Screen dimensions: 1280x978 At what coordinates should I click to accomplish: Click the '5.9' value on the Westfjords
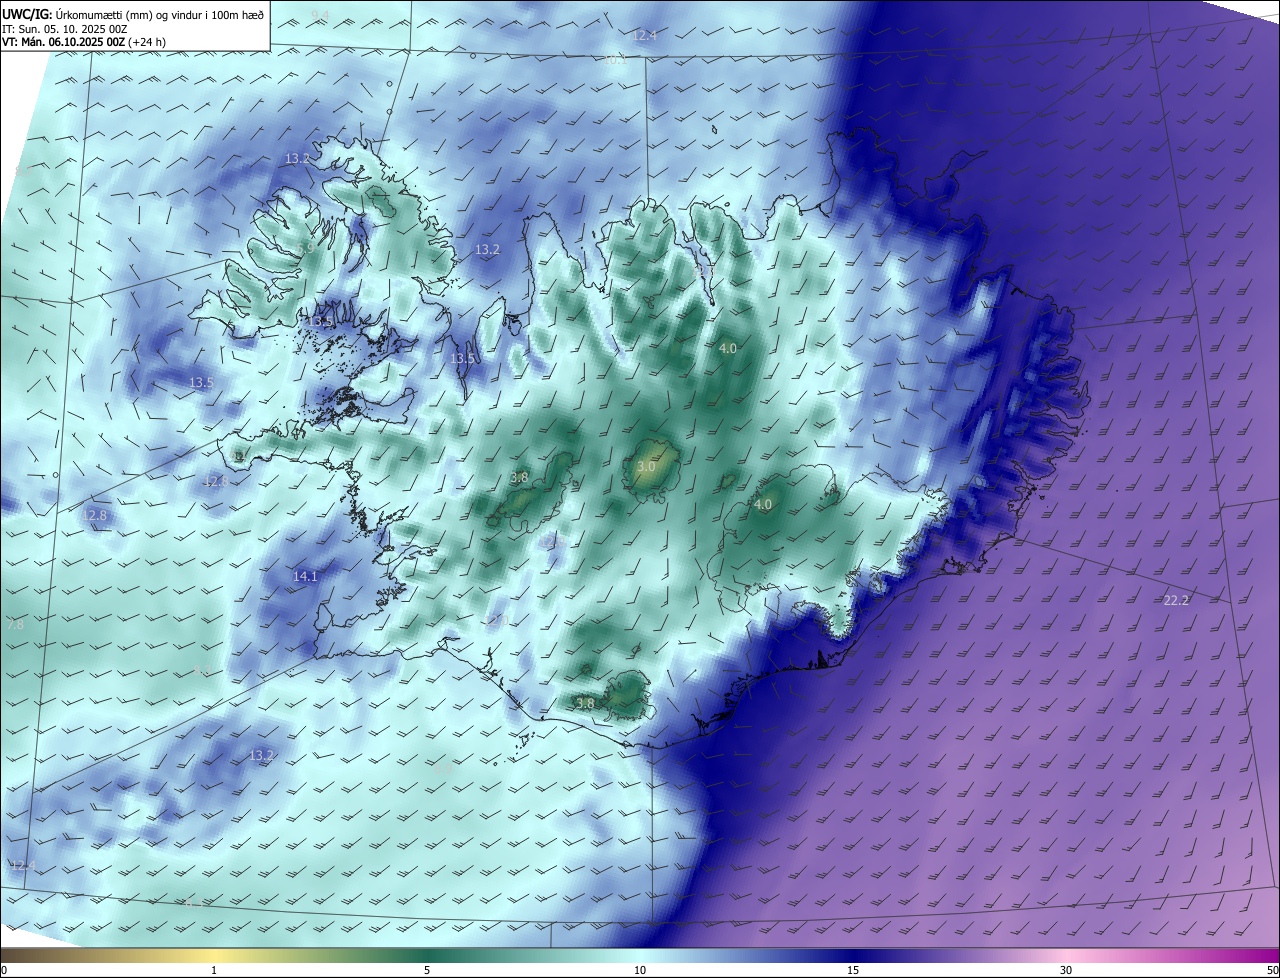click(x=306, y=247)
